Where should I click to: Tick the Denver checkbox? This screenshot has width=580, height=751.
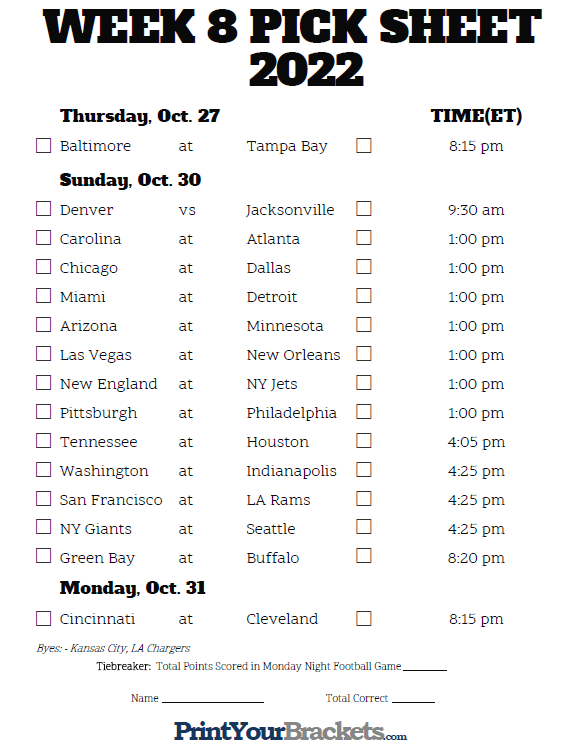click(44, 209)
